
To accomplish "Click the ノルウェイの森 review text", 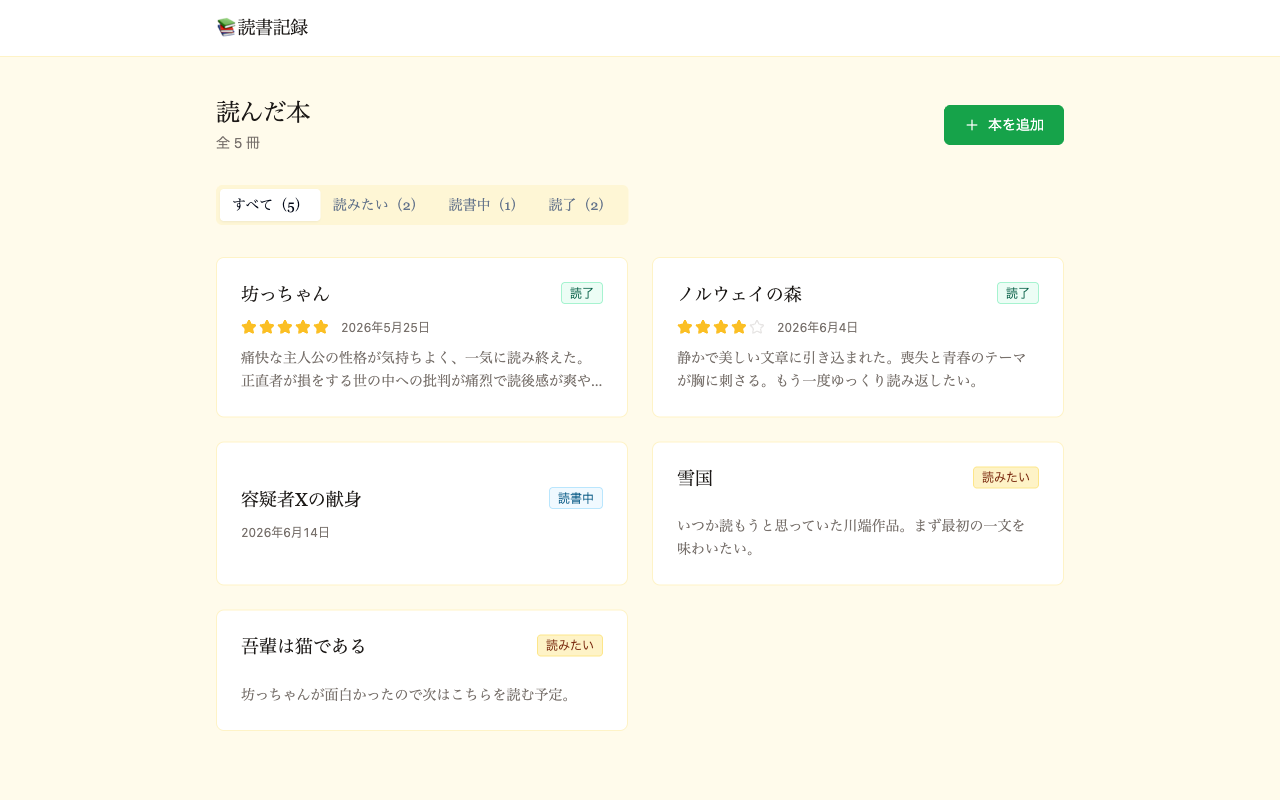I will point(852,369).
